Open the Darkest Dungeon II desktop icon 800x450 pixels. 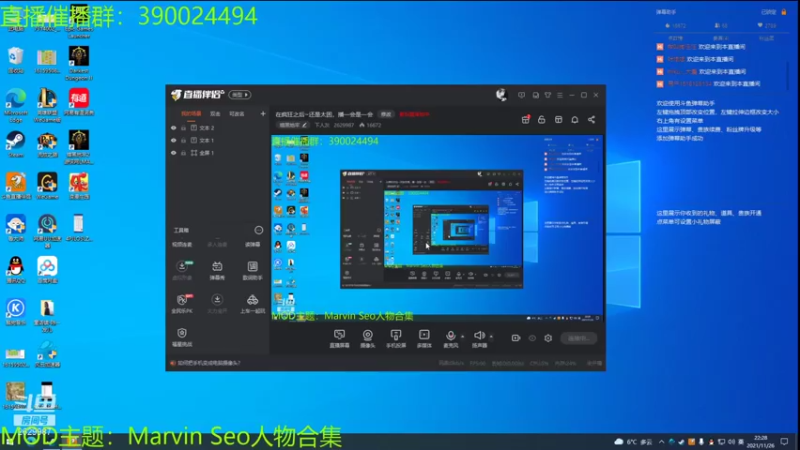(79, 63)
